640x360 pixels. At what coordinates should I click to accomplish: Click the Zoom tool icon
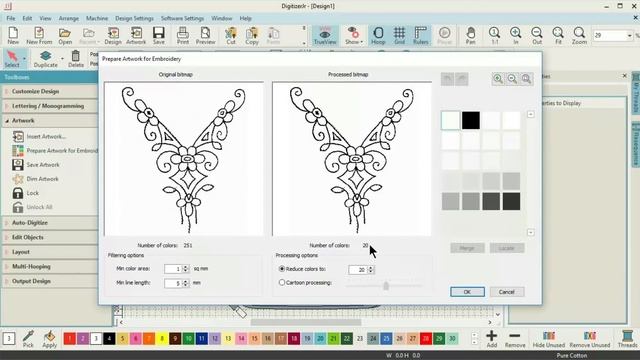579,35
